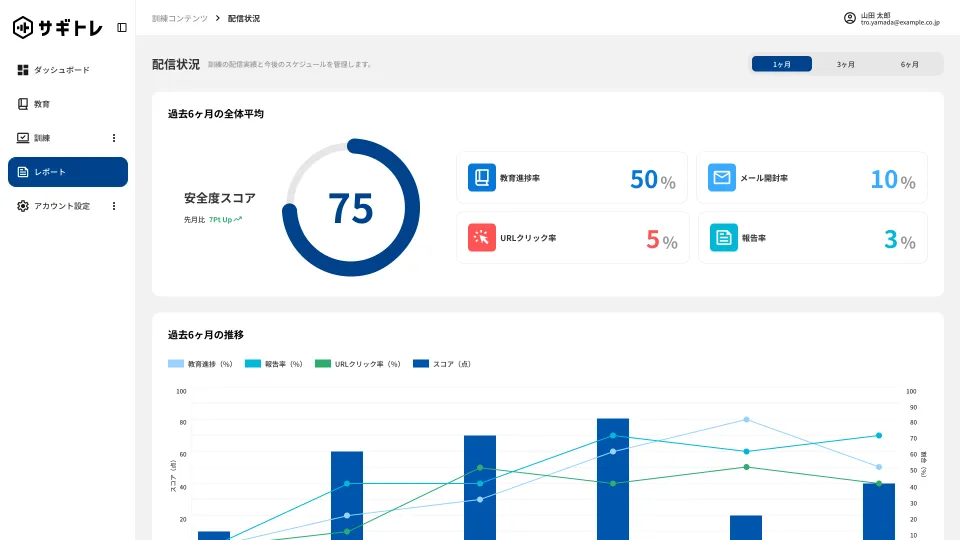960x540 pixels.
Task: Open ダッシュボード from the sidebar
Action: pyautogui.click(x=61, y=70)
